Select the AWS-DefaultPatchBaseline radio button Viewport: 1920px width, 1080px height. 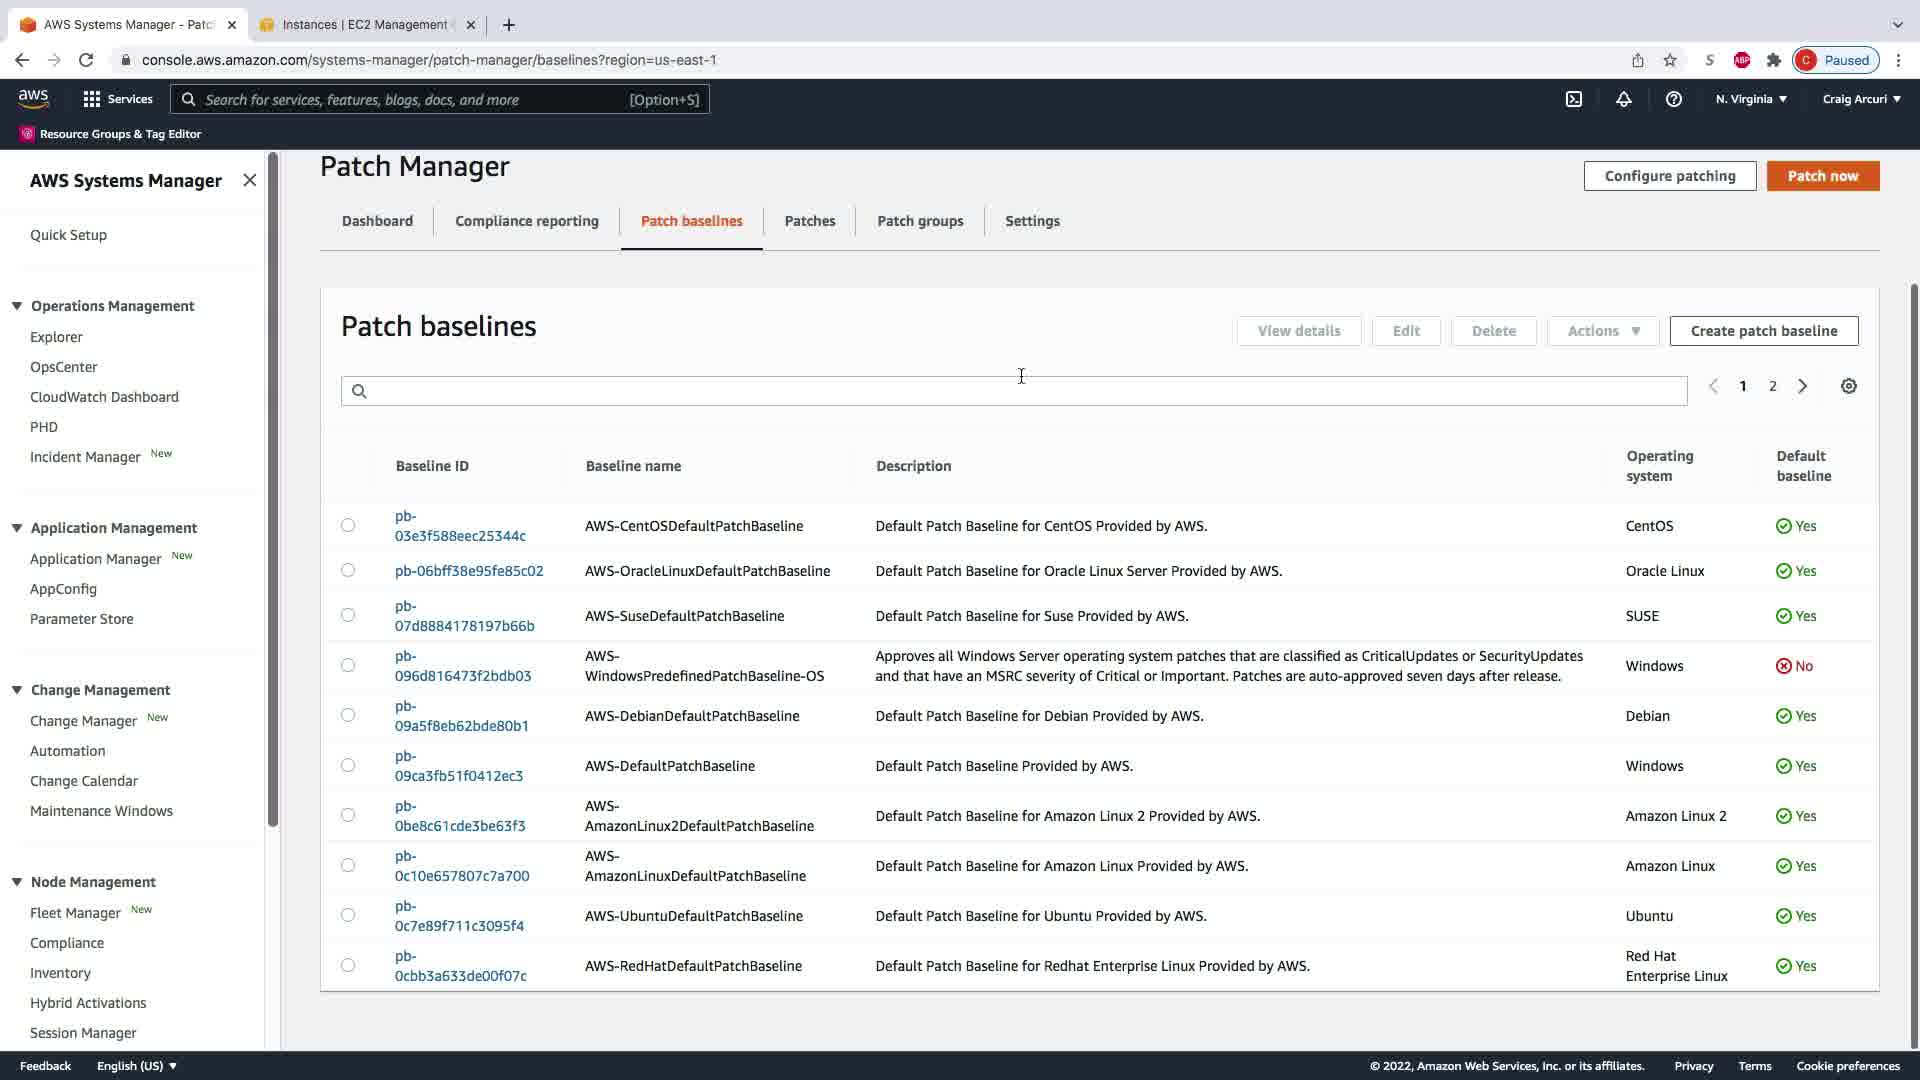(x=348, y=765)
